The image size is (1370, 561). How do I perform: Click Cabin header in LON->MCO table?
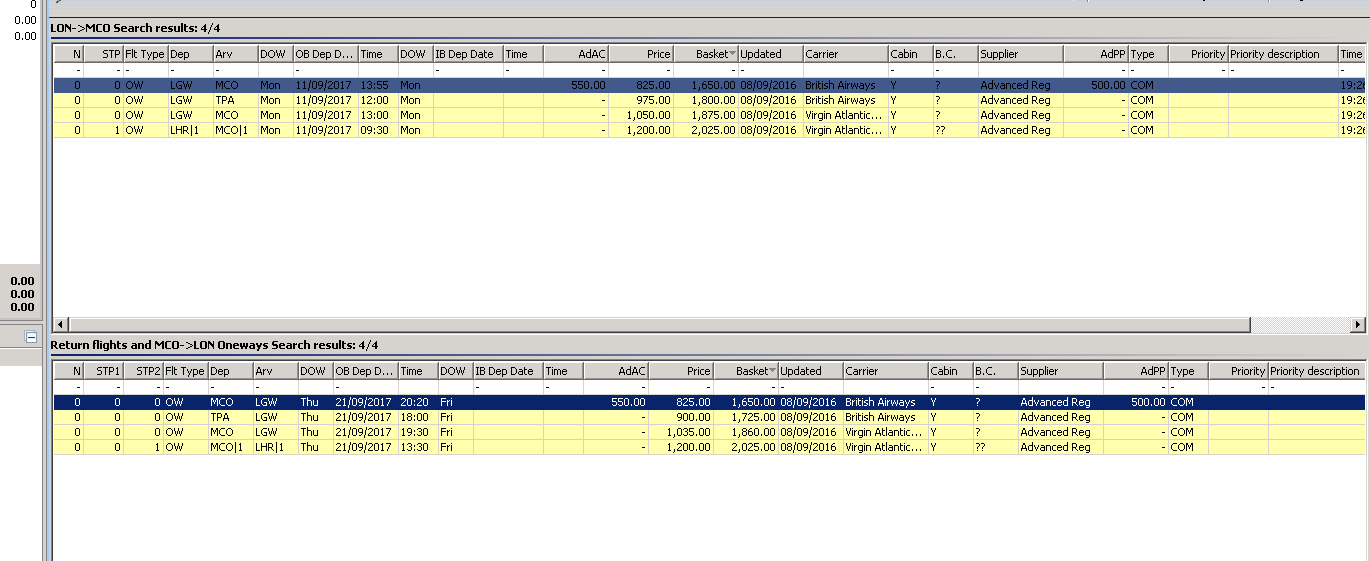point(910,54)
